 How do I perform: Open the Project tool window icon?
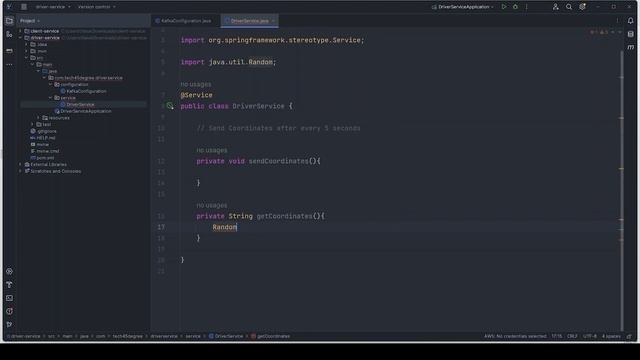9,20
